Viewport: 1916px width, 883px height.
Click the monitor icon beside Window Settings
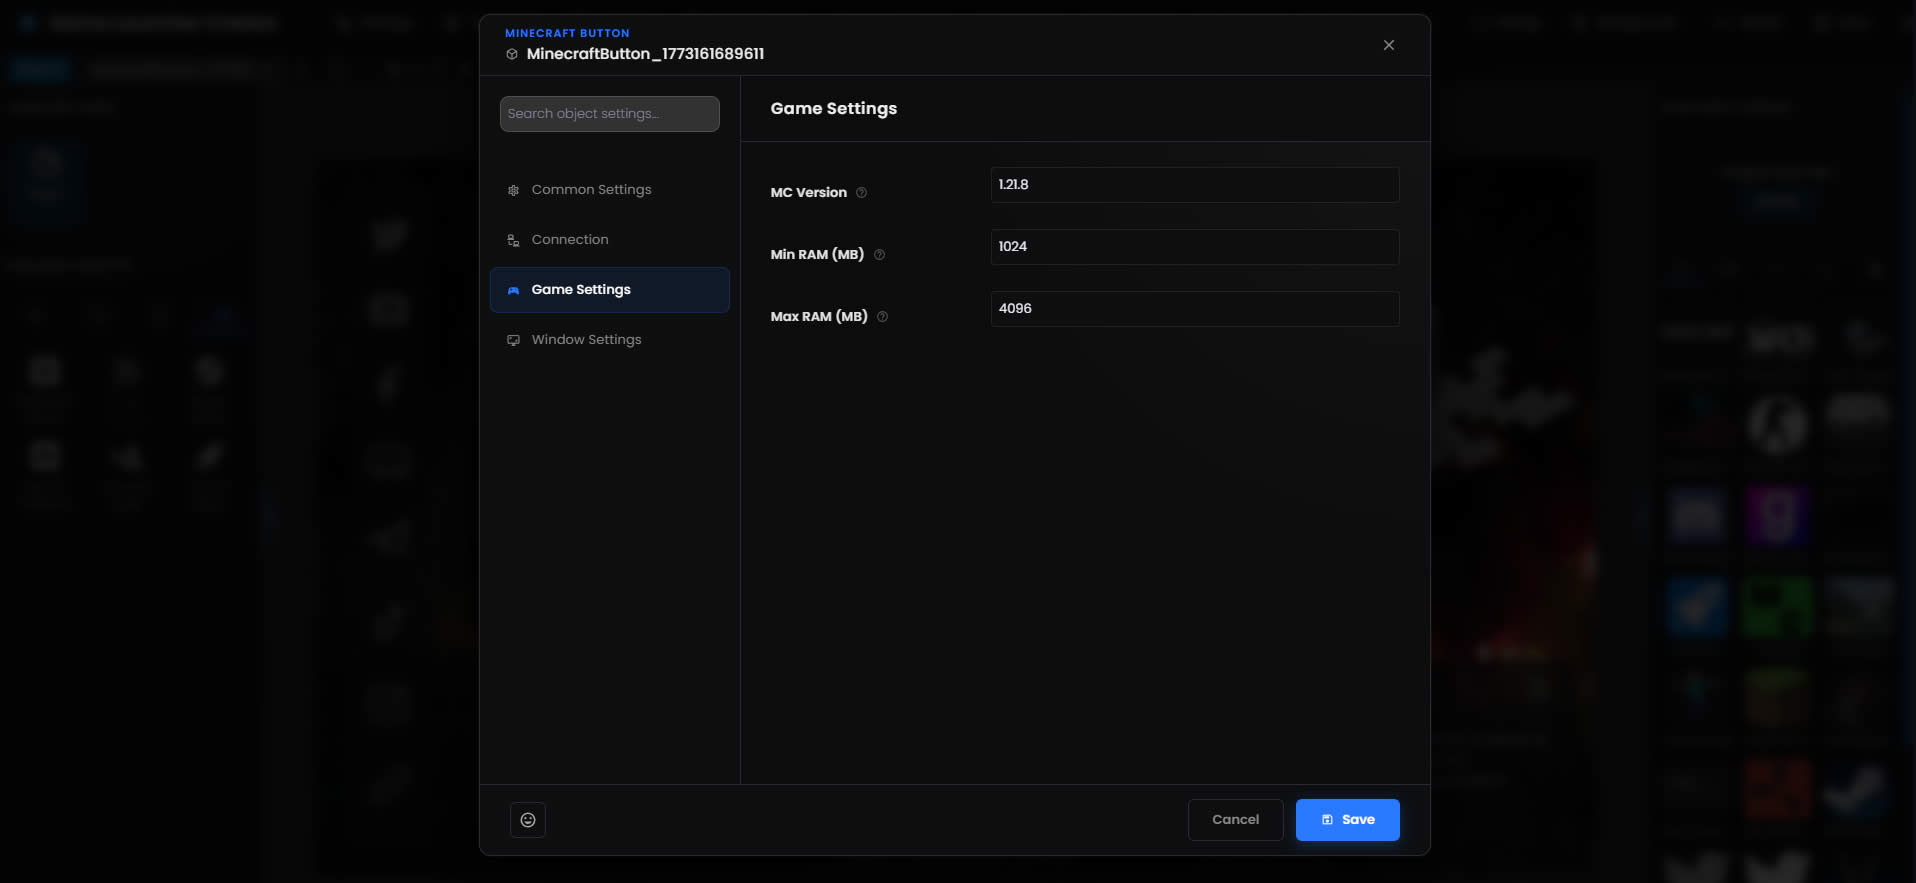click(x=513, y=340)
